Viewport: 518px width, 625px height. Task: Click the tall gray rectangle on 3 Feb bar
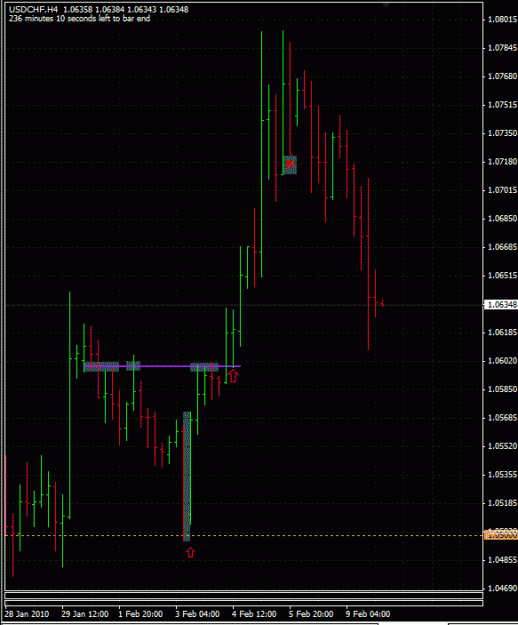point(186,476)
